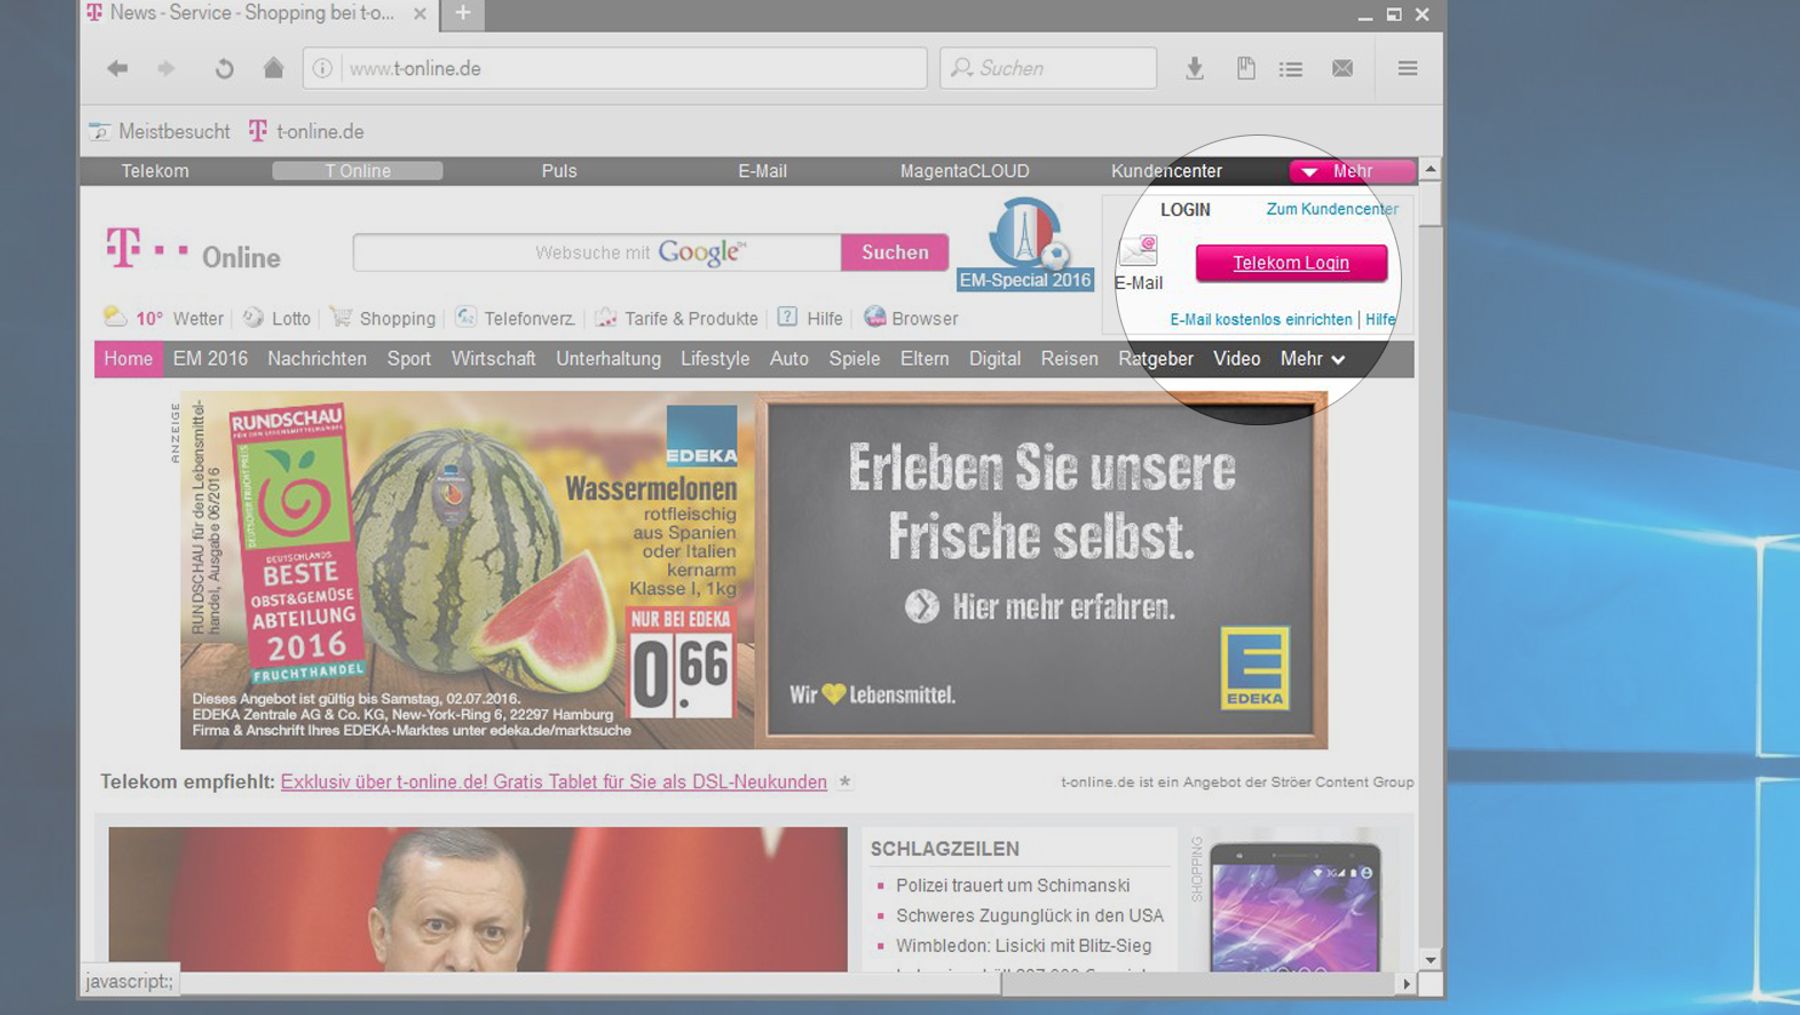Image resolution: width=1800 pixels, height=1015 pixels.
Task: Open MagentaCLOUD in the top bar
Action: coord(964,171)
